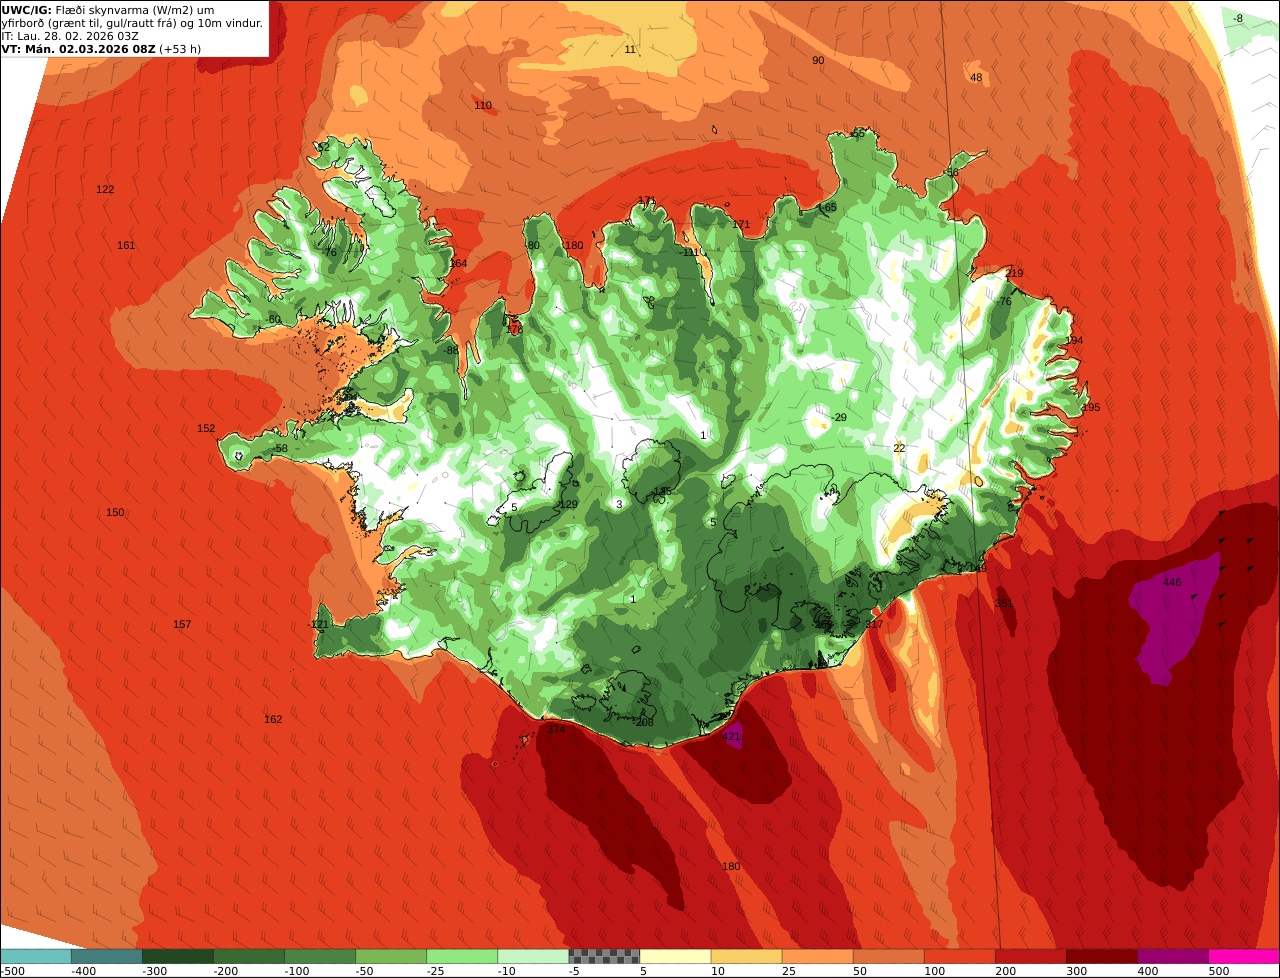Click the purple 400 to 500 legend swatch
The width and height of the screenshot is (1280, 978).
pyautogui.click(x=1172, y=956)
